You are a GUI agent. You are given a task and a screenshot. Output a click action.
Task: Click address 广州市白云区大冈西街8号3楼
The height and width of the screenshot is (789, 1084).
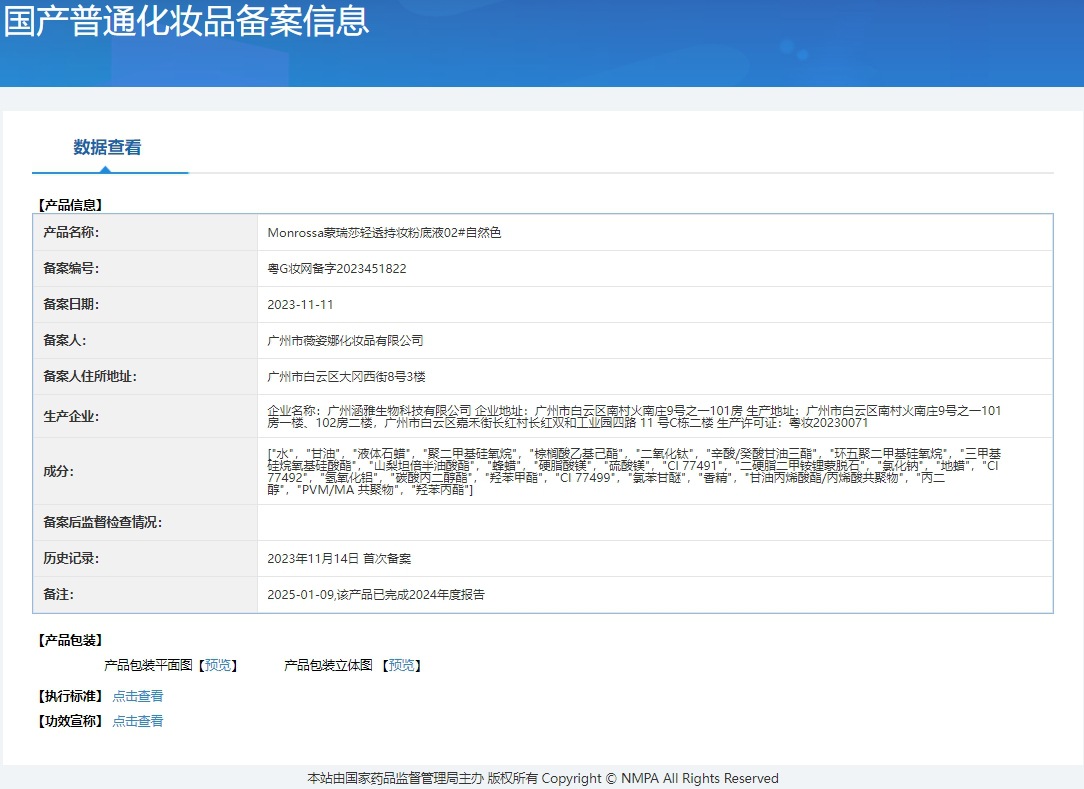click(346, 376)
